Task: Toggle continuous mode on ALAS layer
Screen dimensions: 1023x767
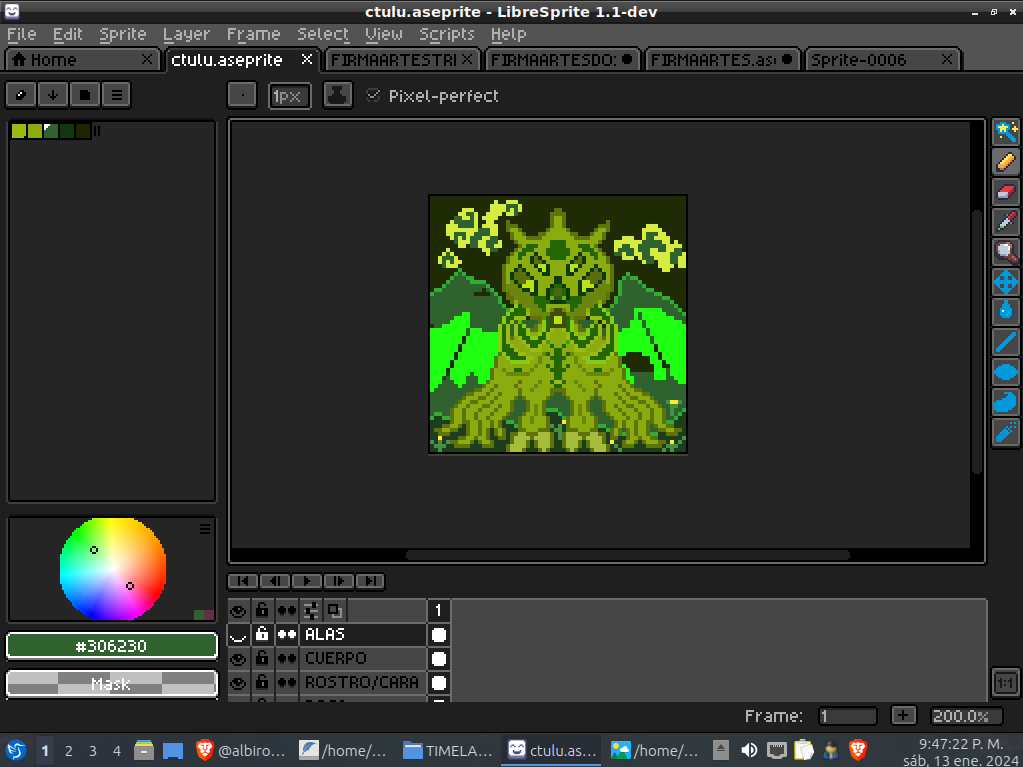Action: tap(287, 635)
